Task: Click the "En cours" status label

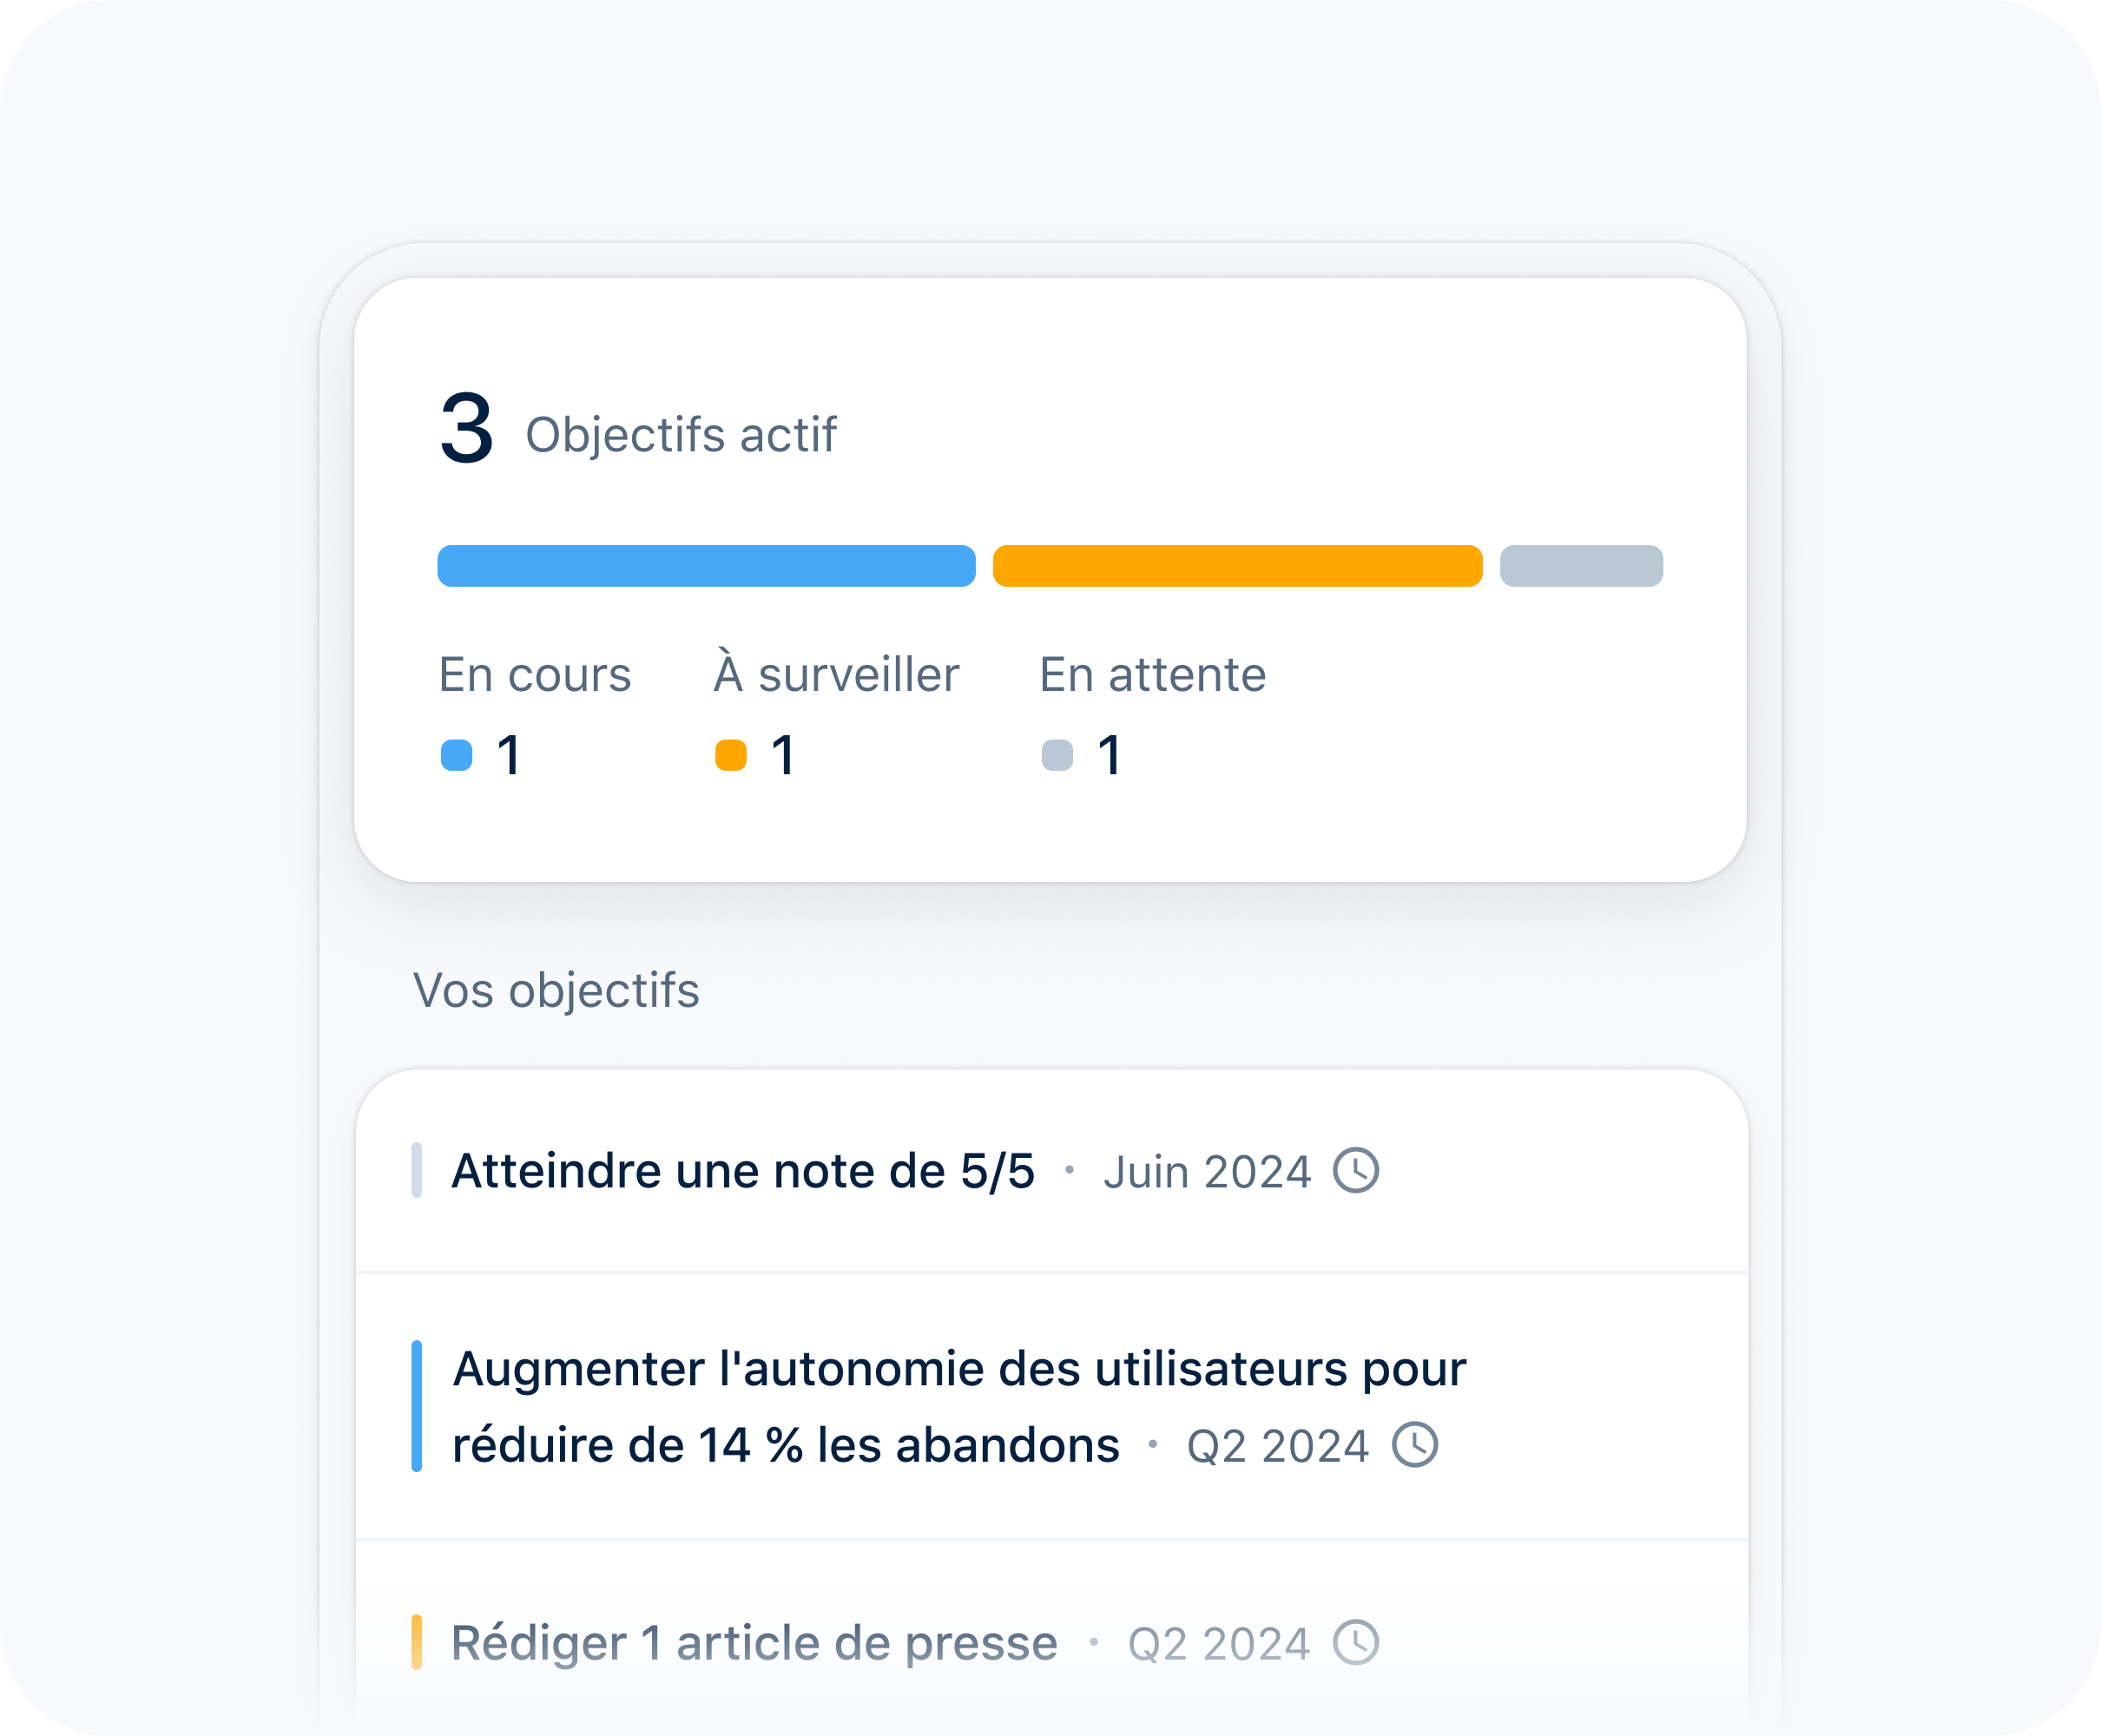Action: pyautogui.click(x=535, y=675)
